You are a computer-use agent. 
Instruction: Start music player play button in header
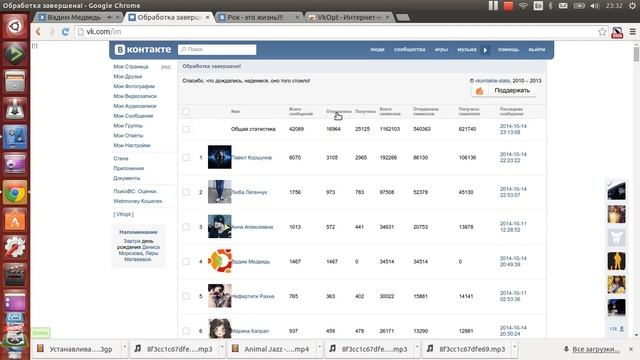(485, 50)
